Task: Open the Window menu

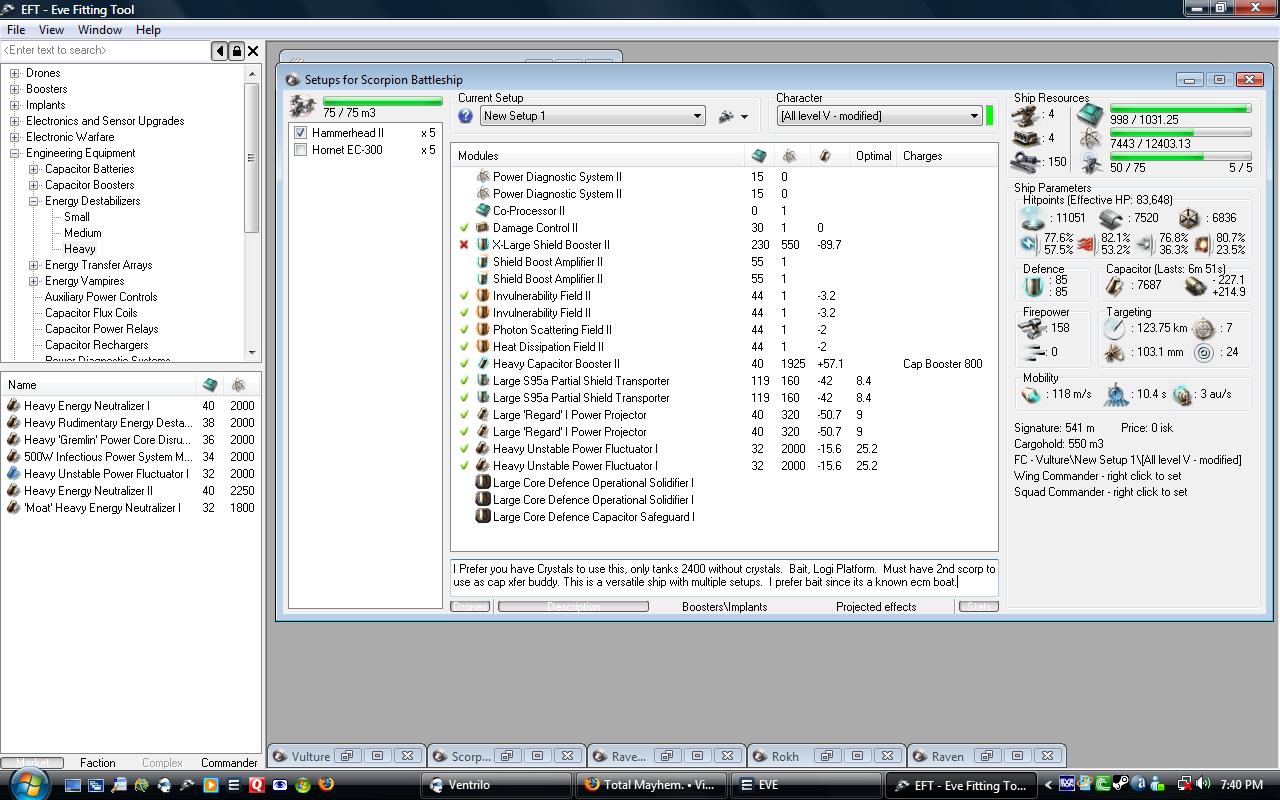Action: click(100, 30)
